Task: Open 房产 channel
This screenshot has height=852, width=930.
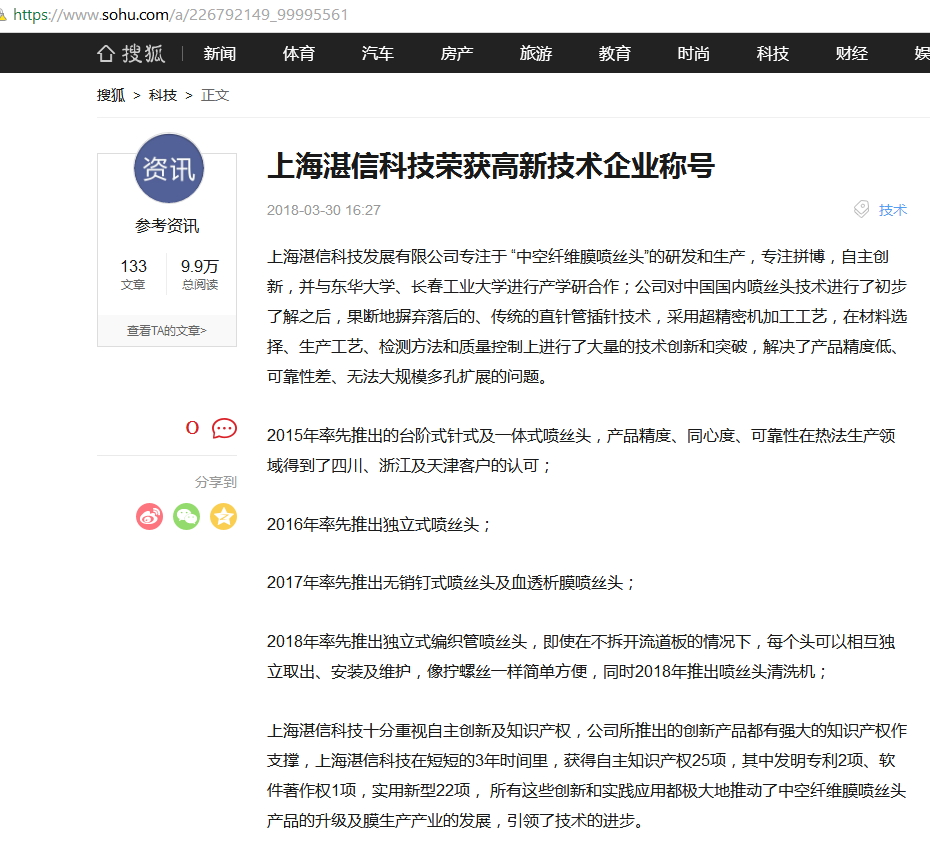Action: point(456,54)
